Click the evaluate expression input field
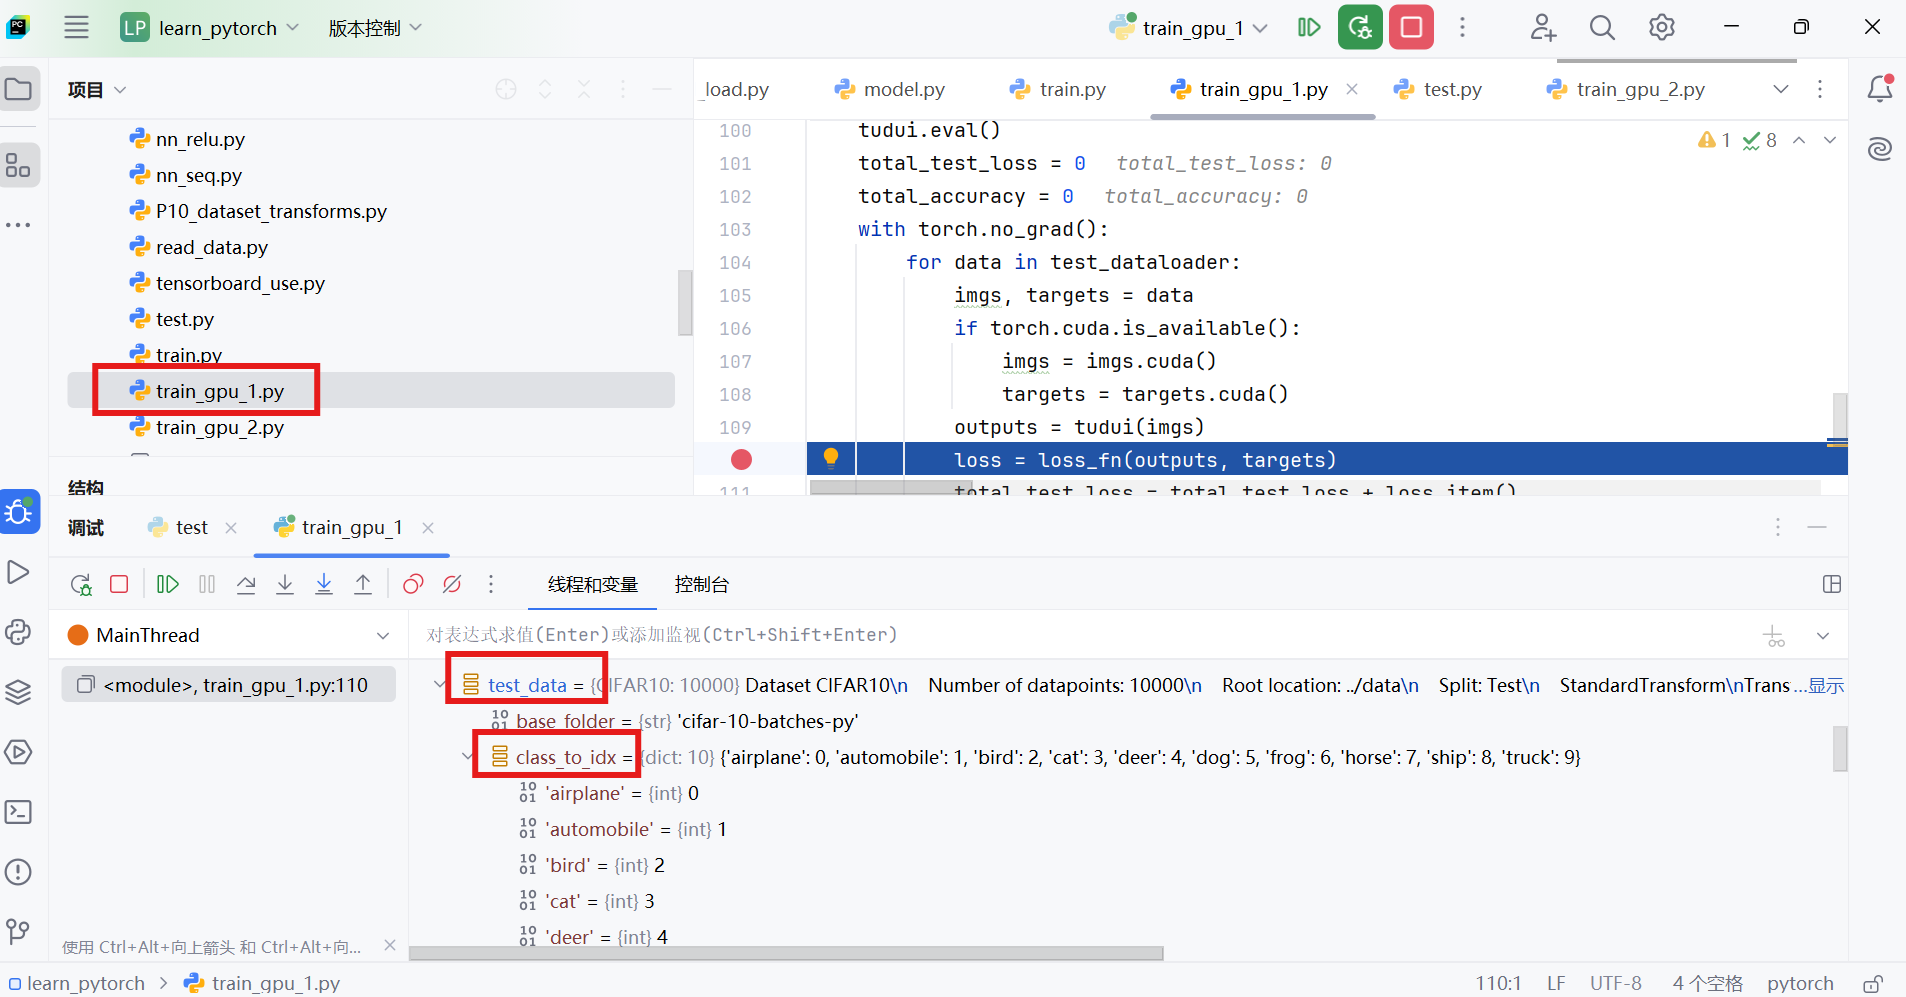The image size is (1906, 997). pos(1000,635)
